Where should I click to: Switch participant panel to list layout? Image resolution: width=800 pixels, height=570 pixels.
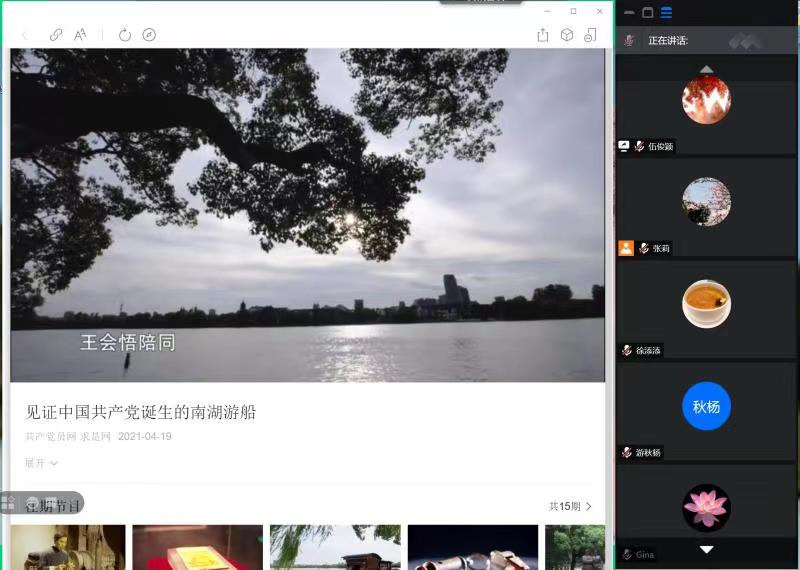[666, 13]
